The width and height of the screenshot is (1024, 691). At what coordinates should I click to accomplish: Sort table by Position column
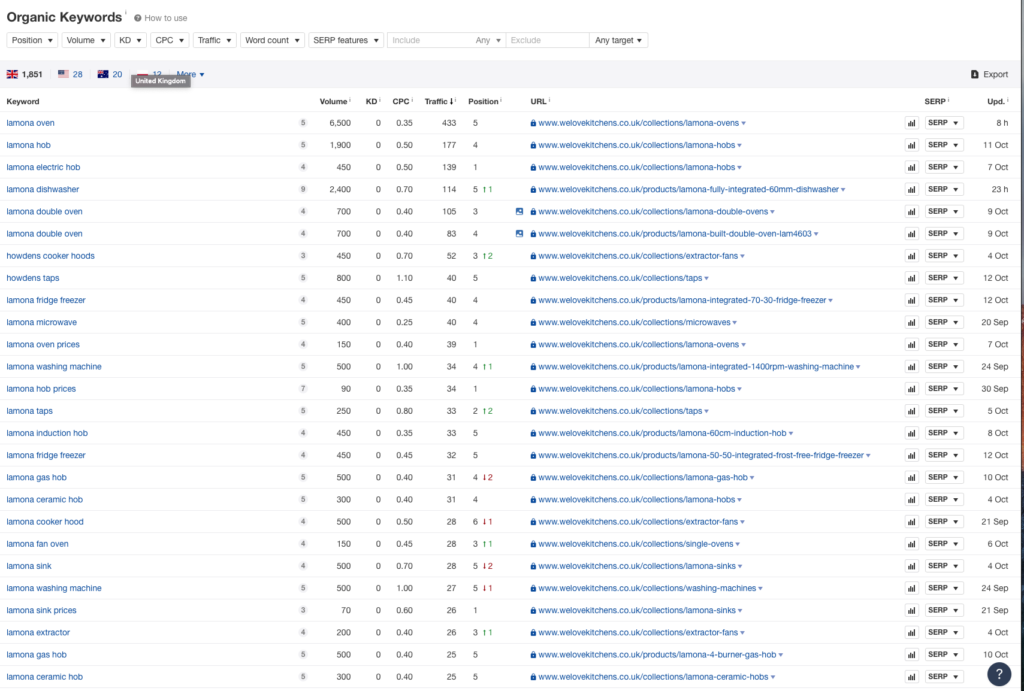coord(483,101)
